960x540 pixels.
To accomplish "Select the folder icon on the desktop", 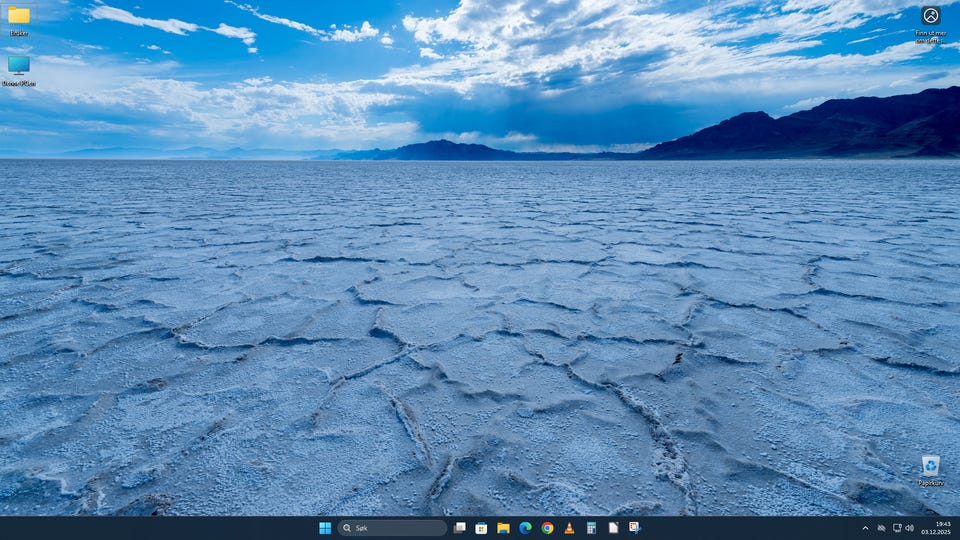I will point(19,20).
